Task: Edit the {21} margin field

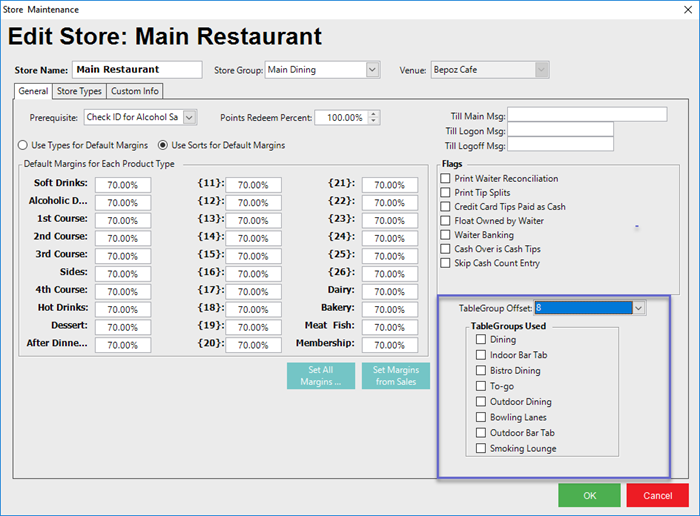Action: (x=390, y=185)
